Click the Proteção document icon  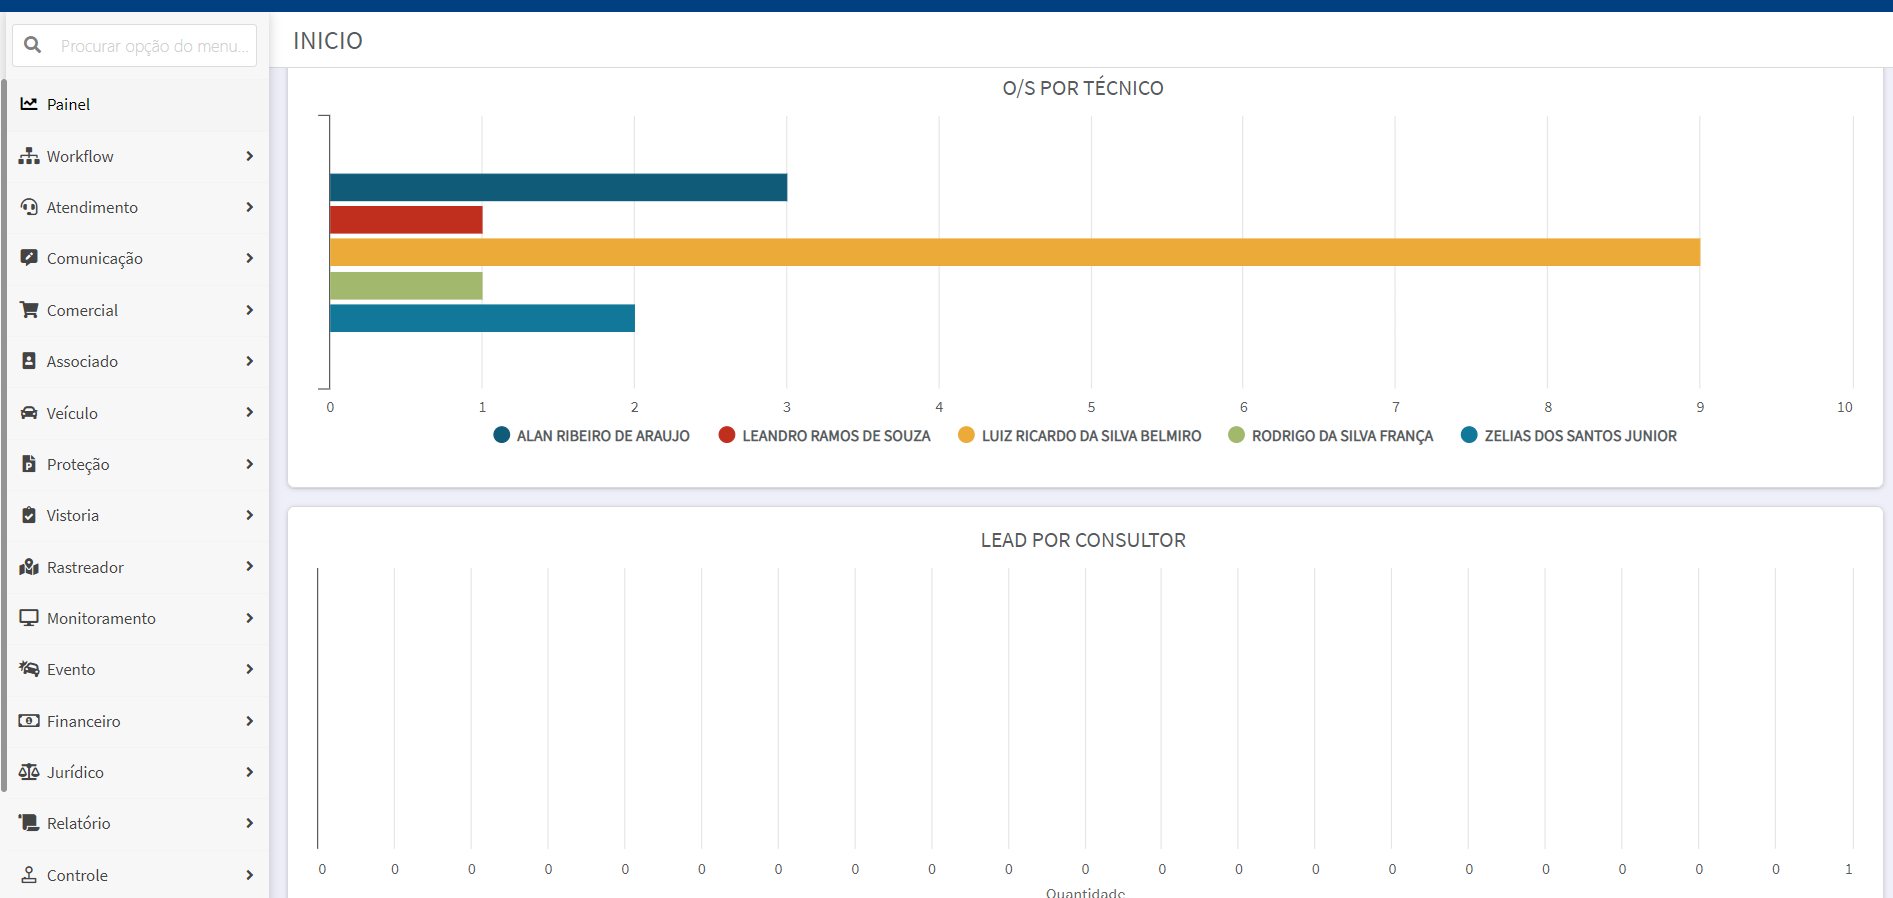[29, 464]
